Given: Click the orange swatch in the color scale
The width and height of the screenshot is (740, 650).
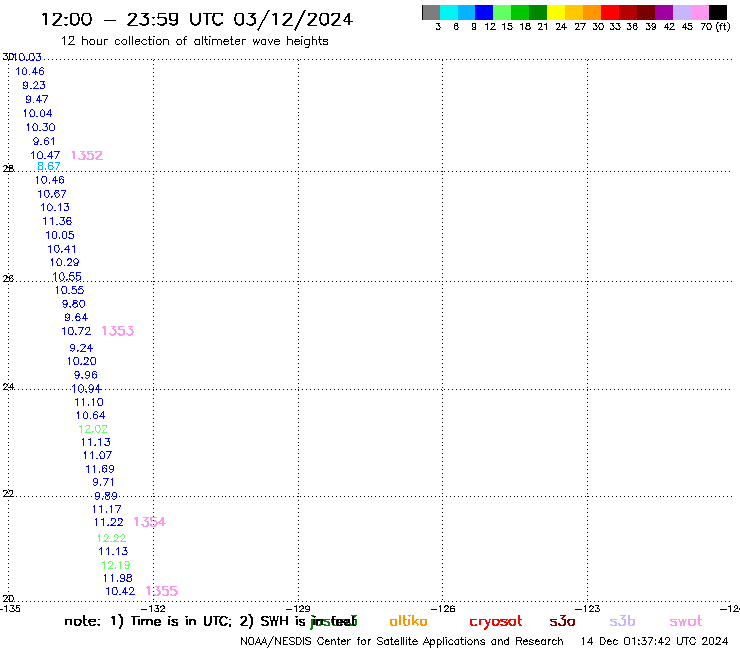Looking at the screenshot, I should tap(592, 12).
